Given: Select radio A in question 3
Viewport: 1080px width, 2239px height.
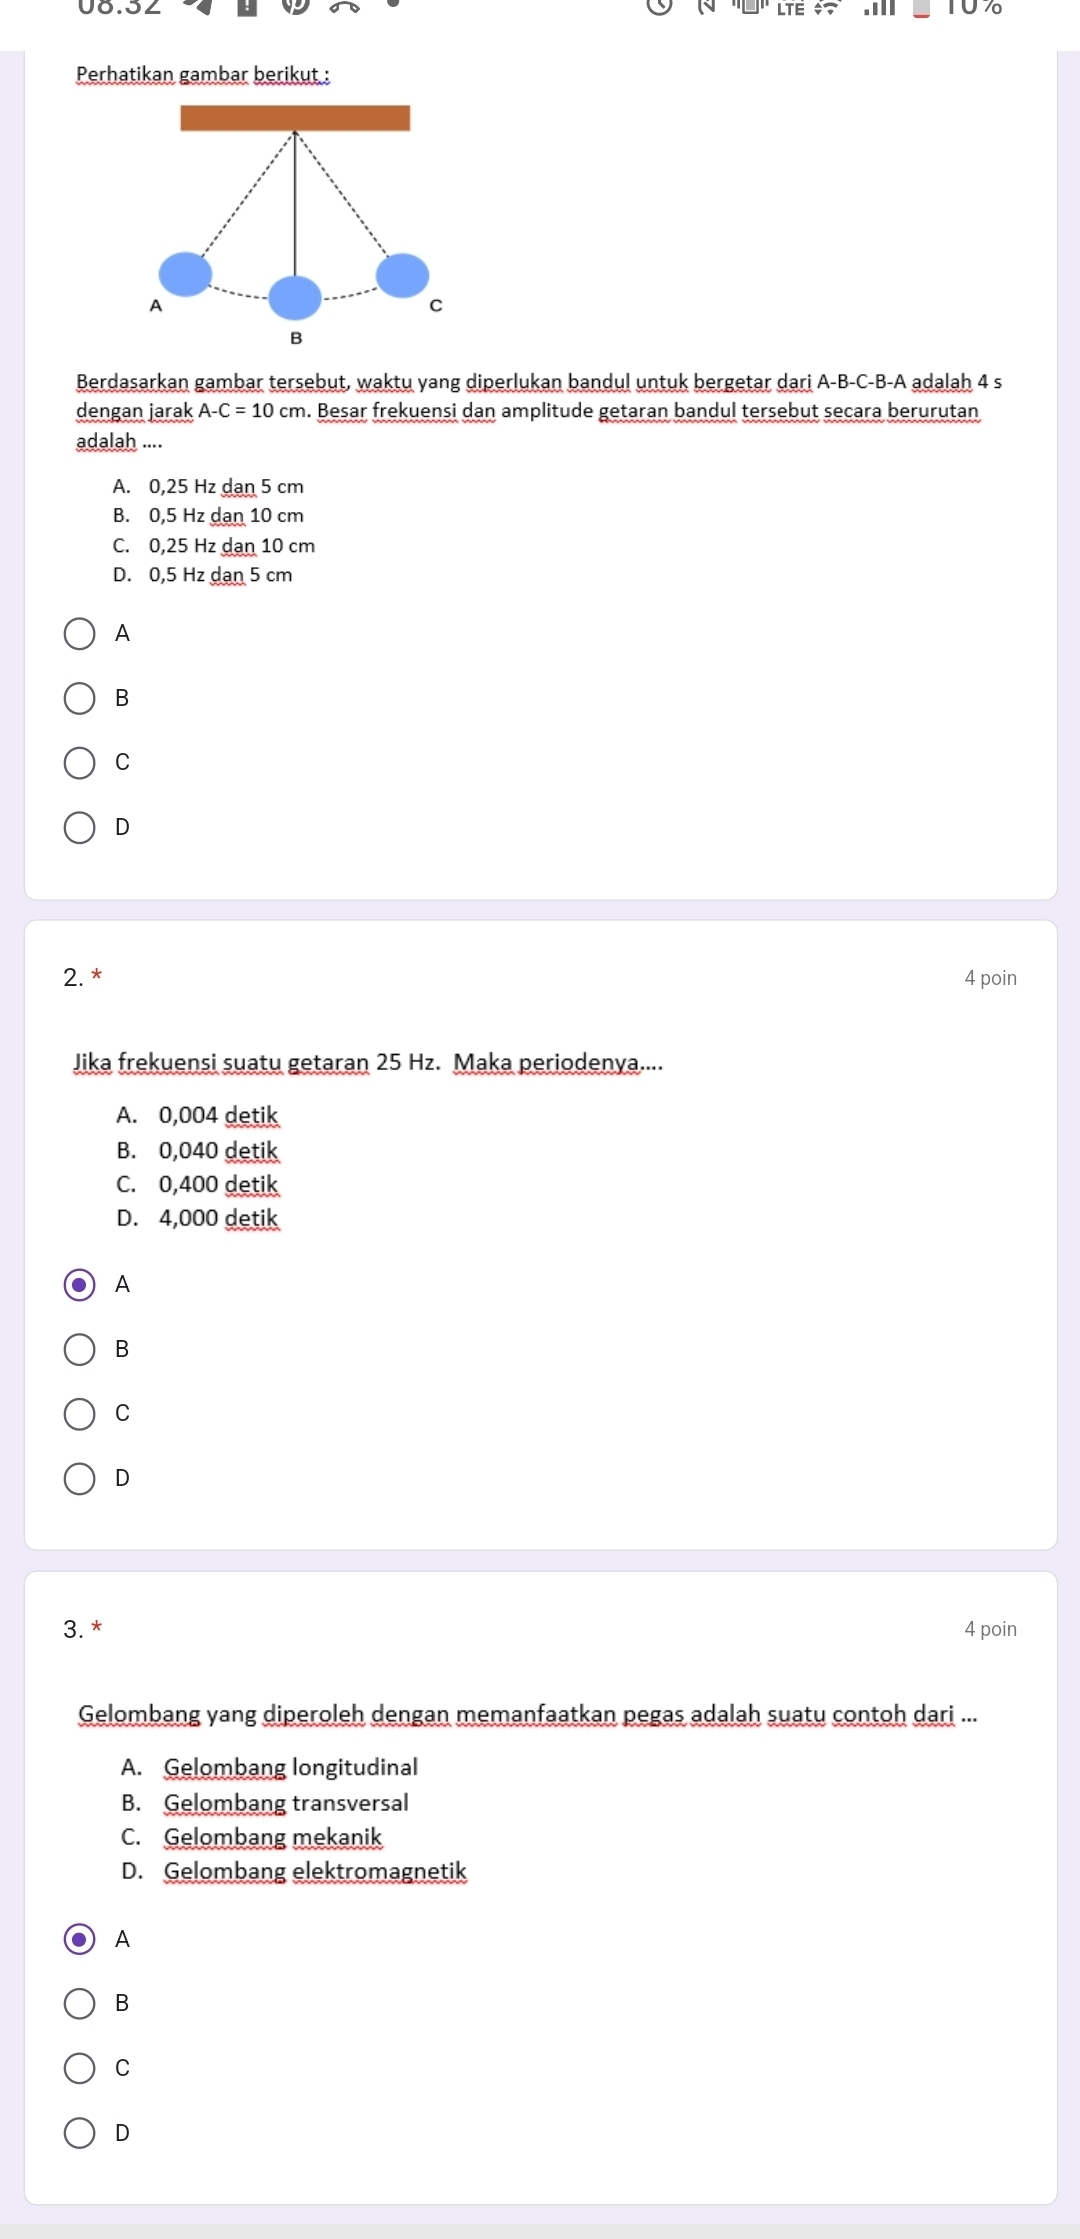Looking at the screenshot, I should [x=80, y=1940].
